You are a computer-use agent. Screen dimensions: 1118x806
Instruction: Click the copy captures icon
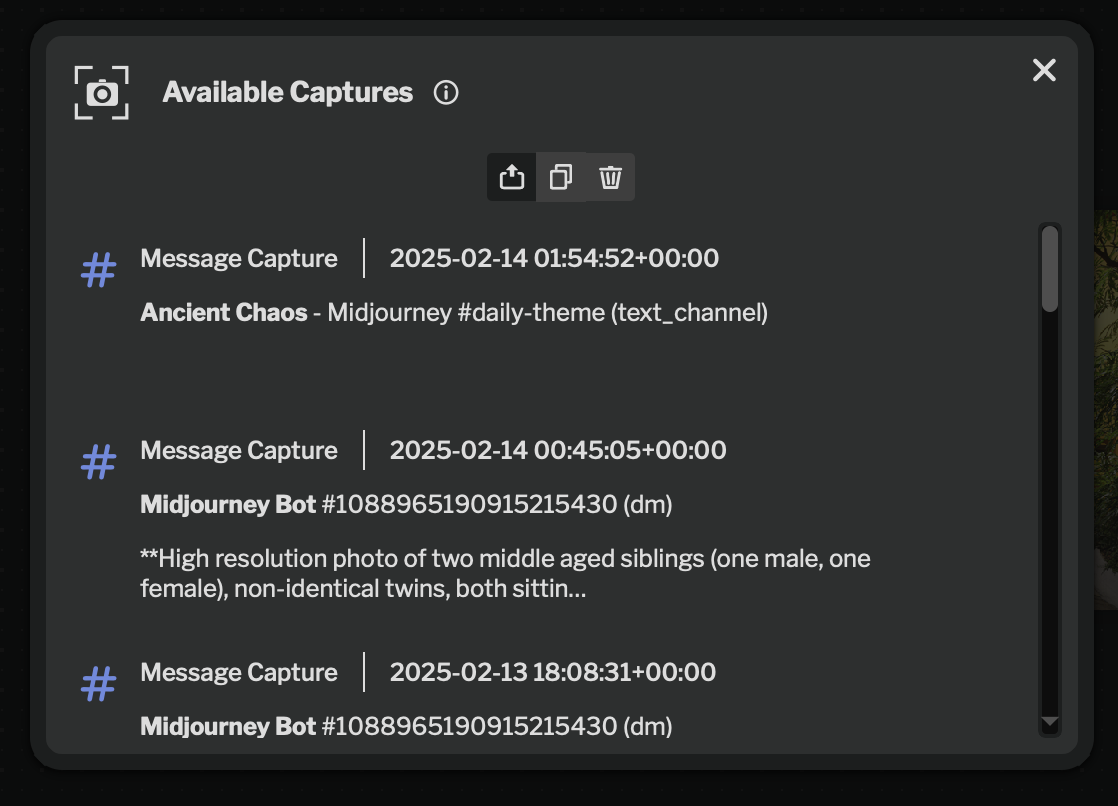[x=560, y=177]
